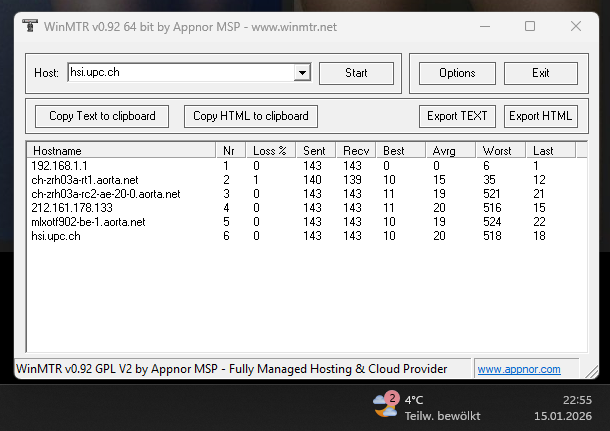Maximize the WinMTR window
The image size is (610, 431).
(x=530, y=26)
